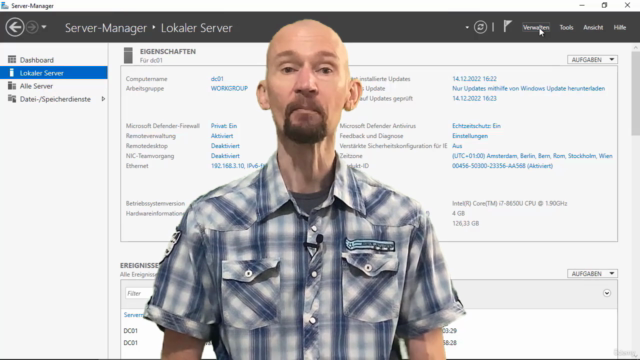Open the Hilfe menu

tap(620, 27)
